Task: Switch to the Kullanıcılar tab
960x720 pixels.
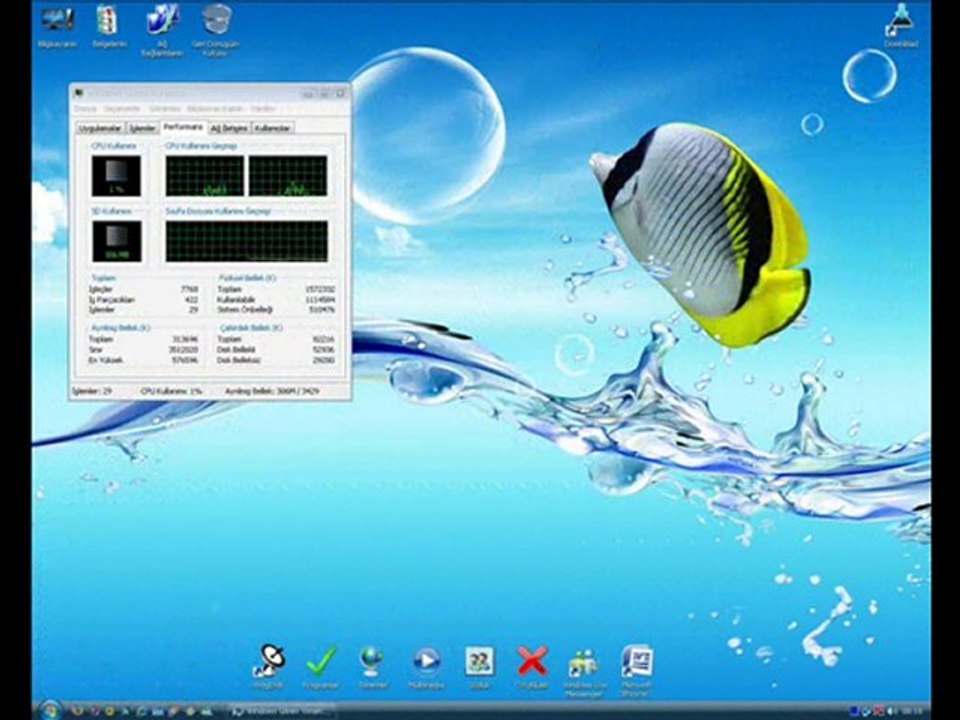Action: (x=272, y=128)
